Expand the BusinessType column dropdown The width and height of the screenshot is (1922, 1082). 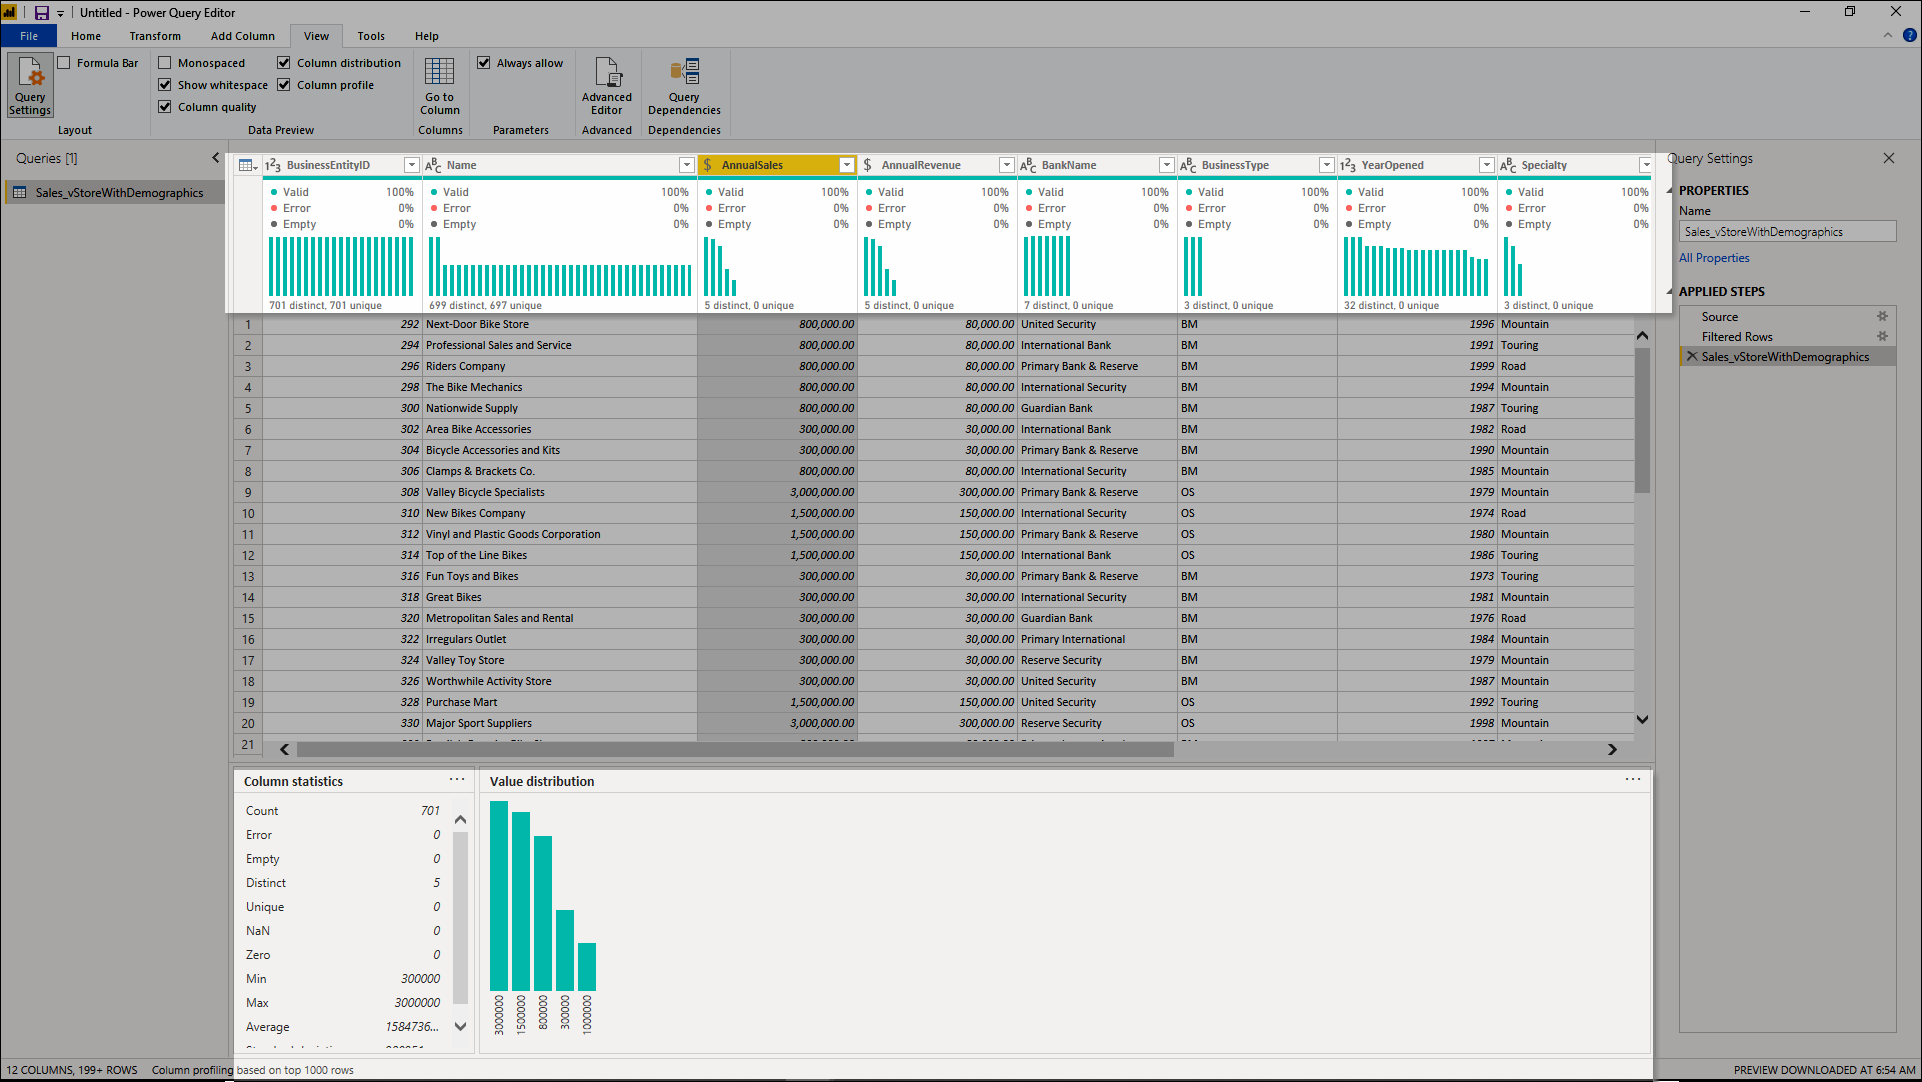click(x=1323, y=165)
